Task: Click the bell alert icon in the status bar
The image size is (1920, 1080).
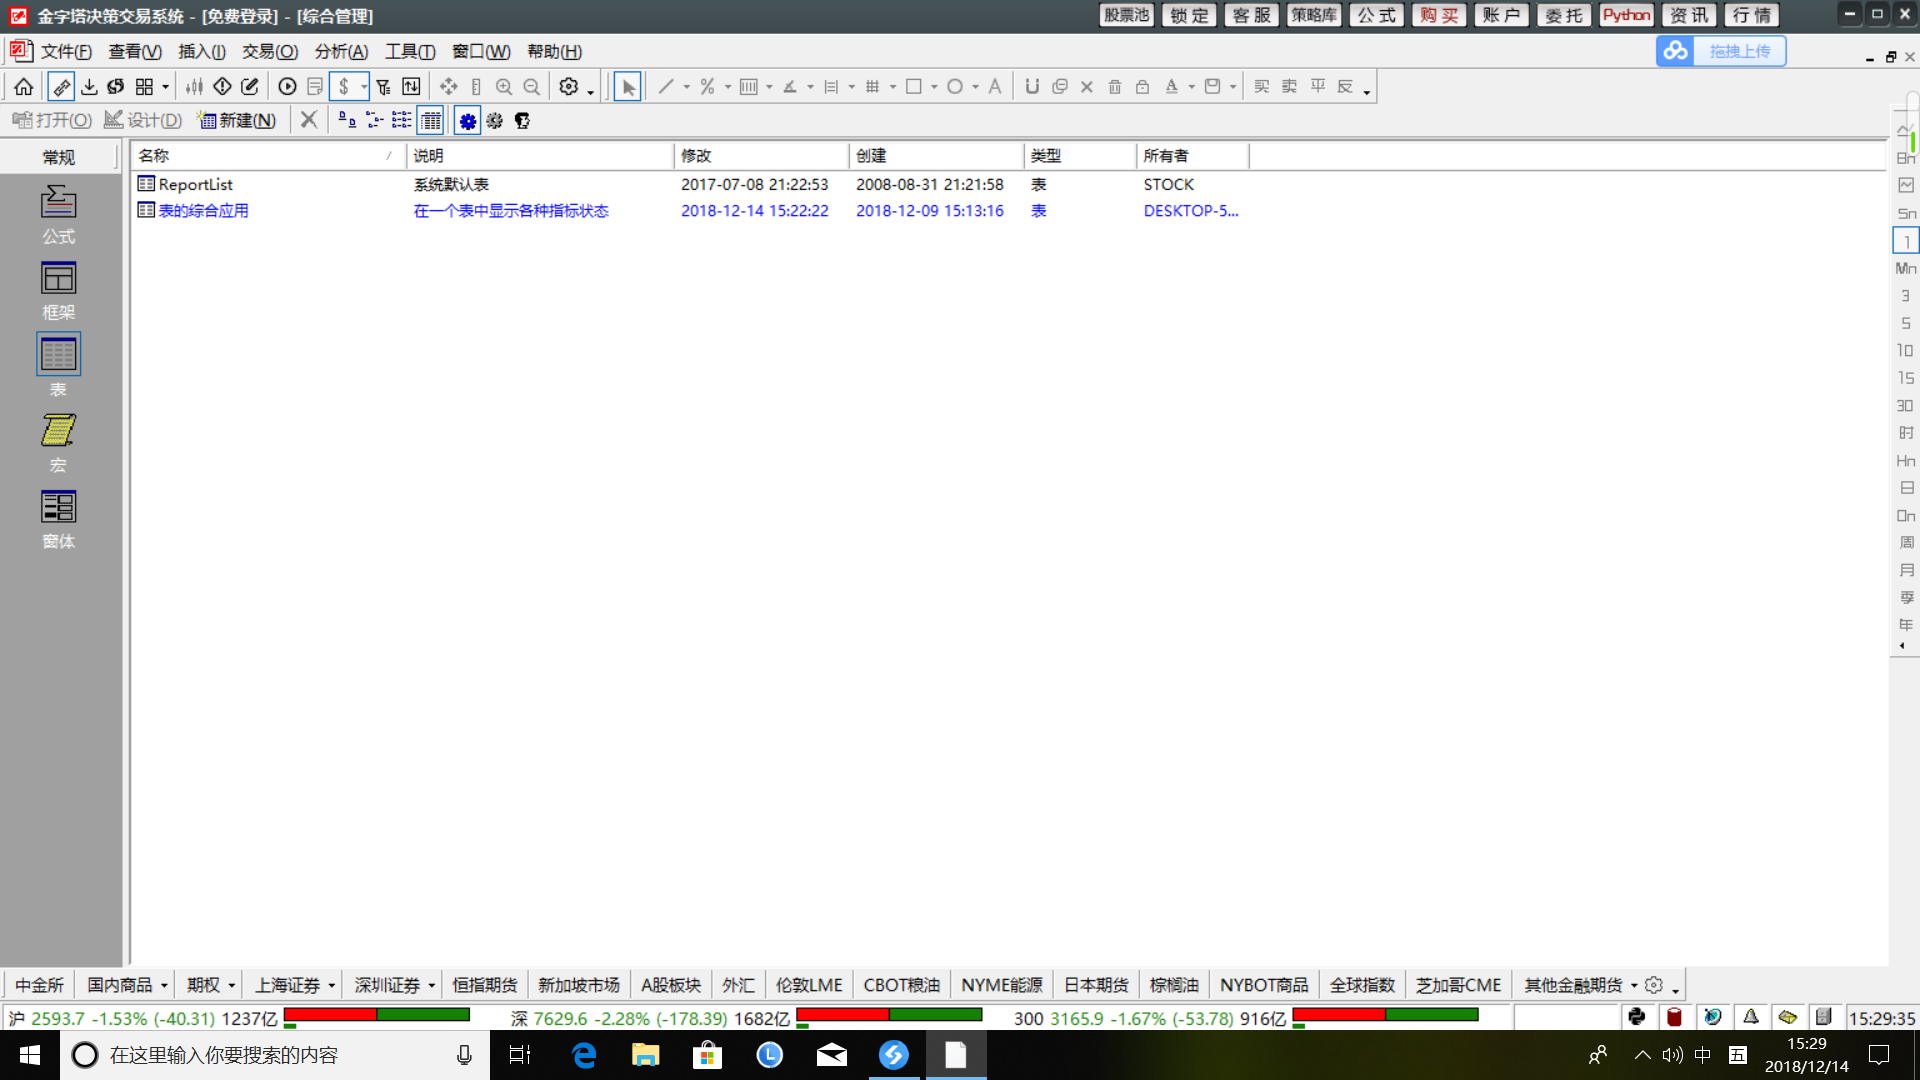Action: point(1750,1017)
